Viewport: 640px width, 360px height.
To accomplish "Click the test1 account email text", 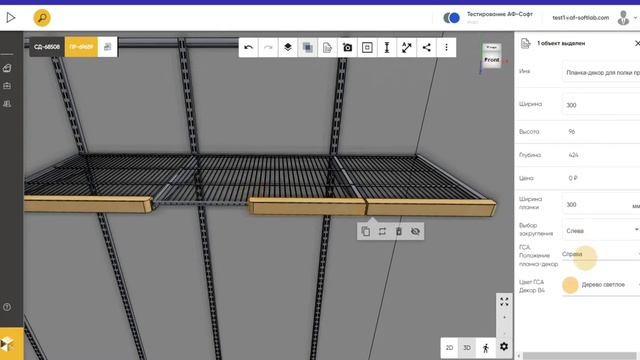I will click(x=580, y=18).
